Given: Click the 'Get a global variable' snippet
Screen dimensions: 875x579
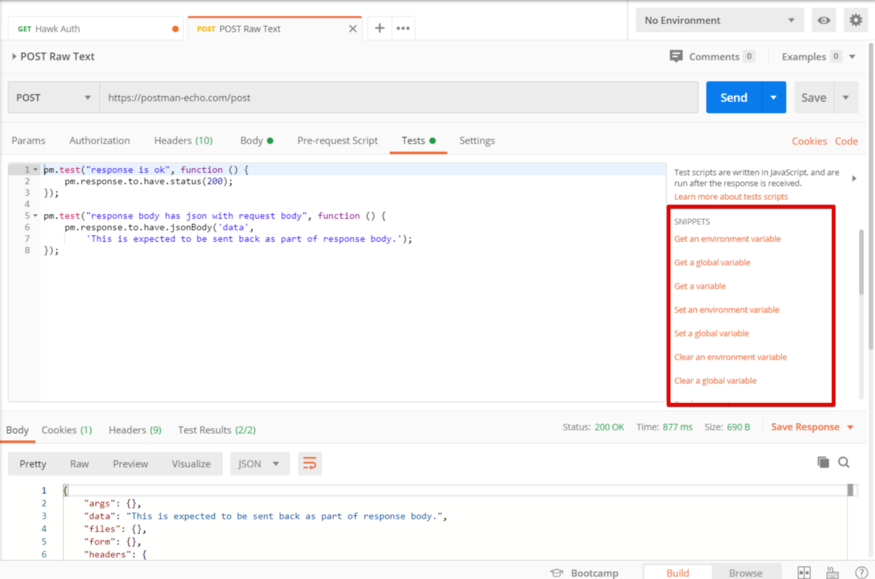Looking at the screenshot, I should pyautogui.click(x=712, y=263).
